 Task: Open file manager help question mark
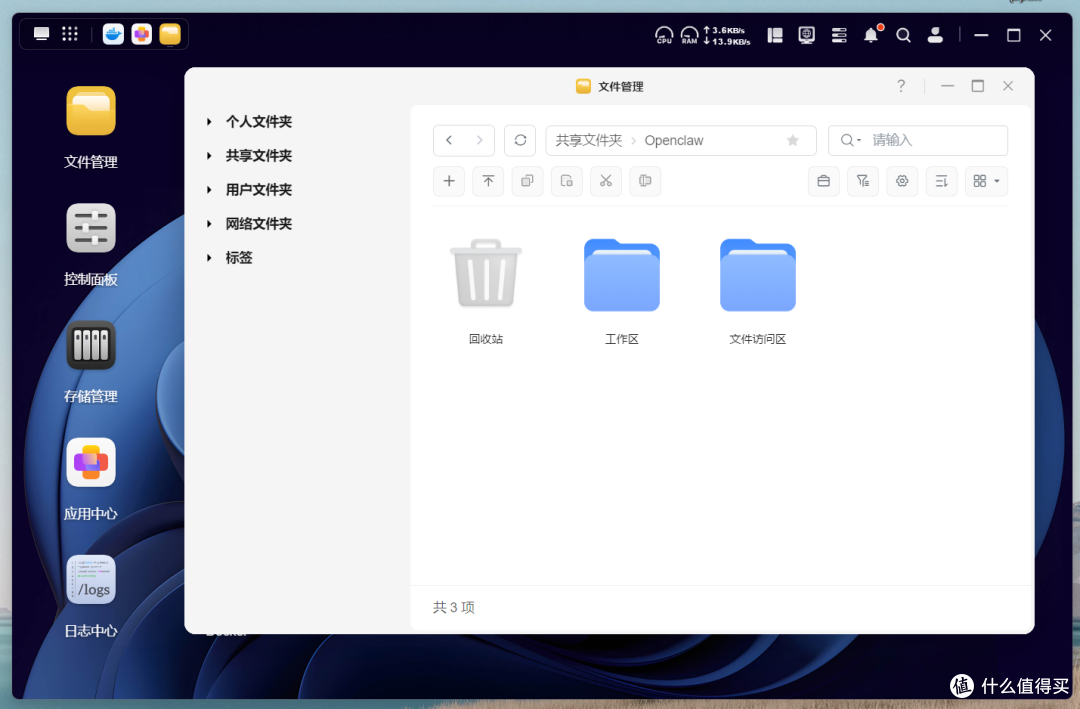(x=901, y=86)
